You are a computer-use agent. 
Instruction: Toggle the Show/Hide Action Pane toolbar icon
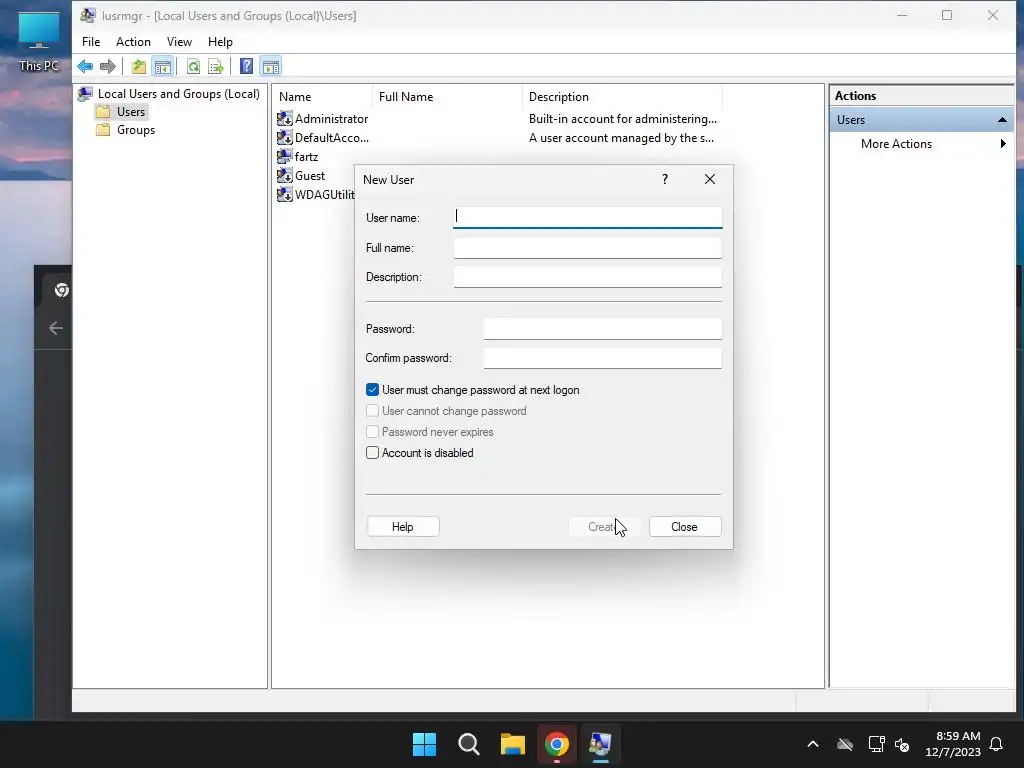point(270,66)
